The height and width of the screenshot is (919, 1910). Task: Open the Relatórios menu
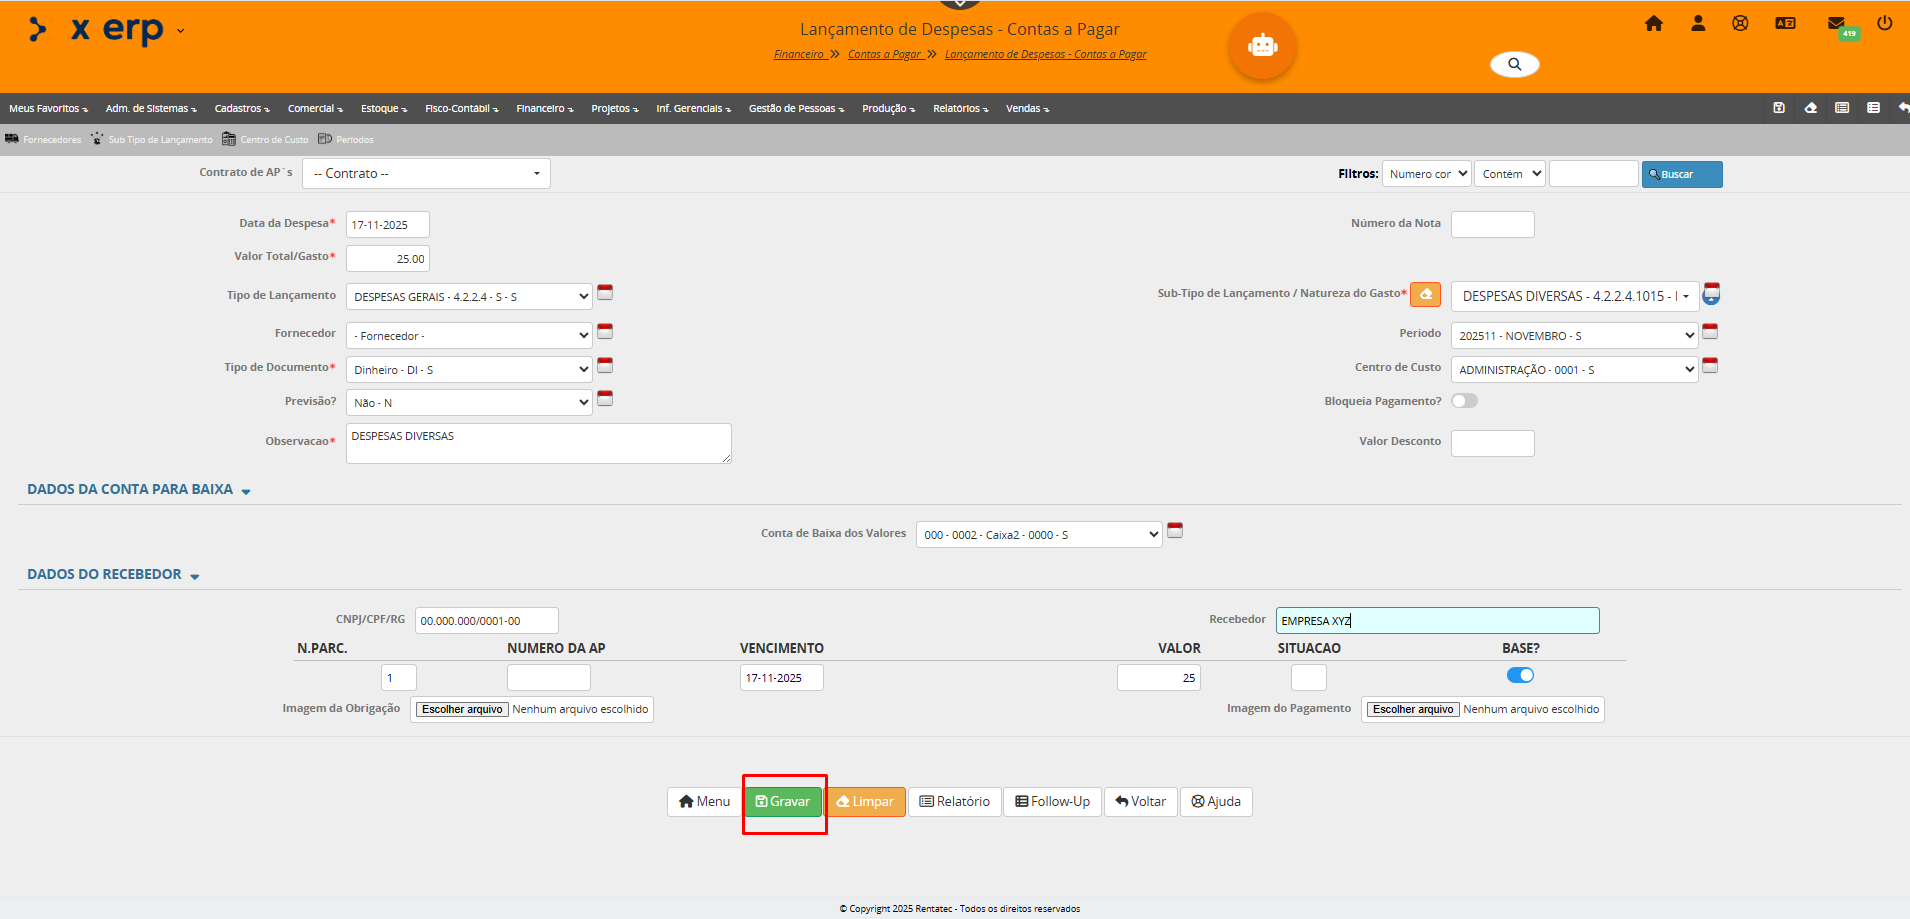(960, 109)
